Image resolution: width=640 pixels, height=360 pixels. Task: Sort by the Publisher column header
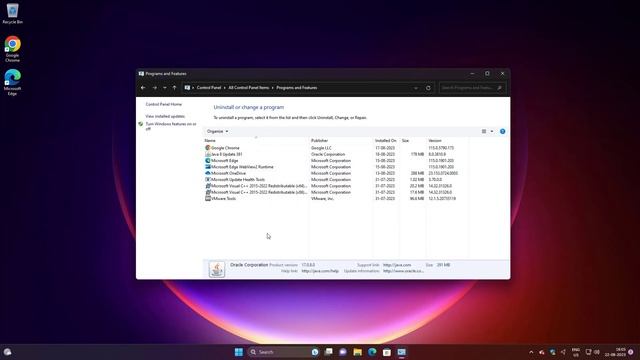341,140
